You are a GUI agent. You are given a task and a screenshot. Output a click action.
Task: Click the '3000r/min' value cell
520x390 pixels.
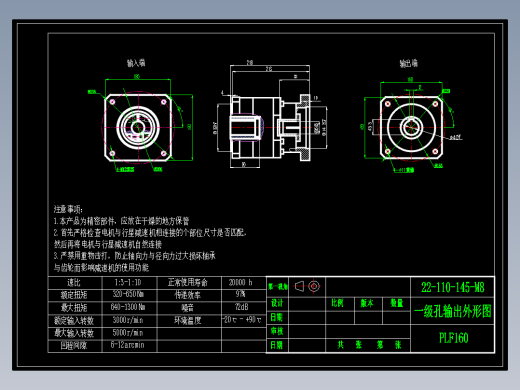[x=129, y=321]
